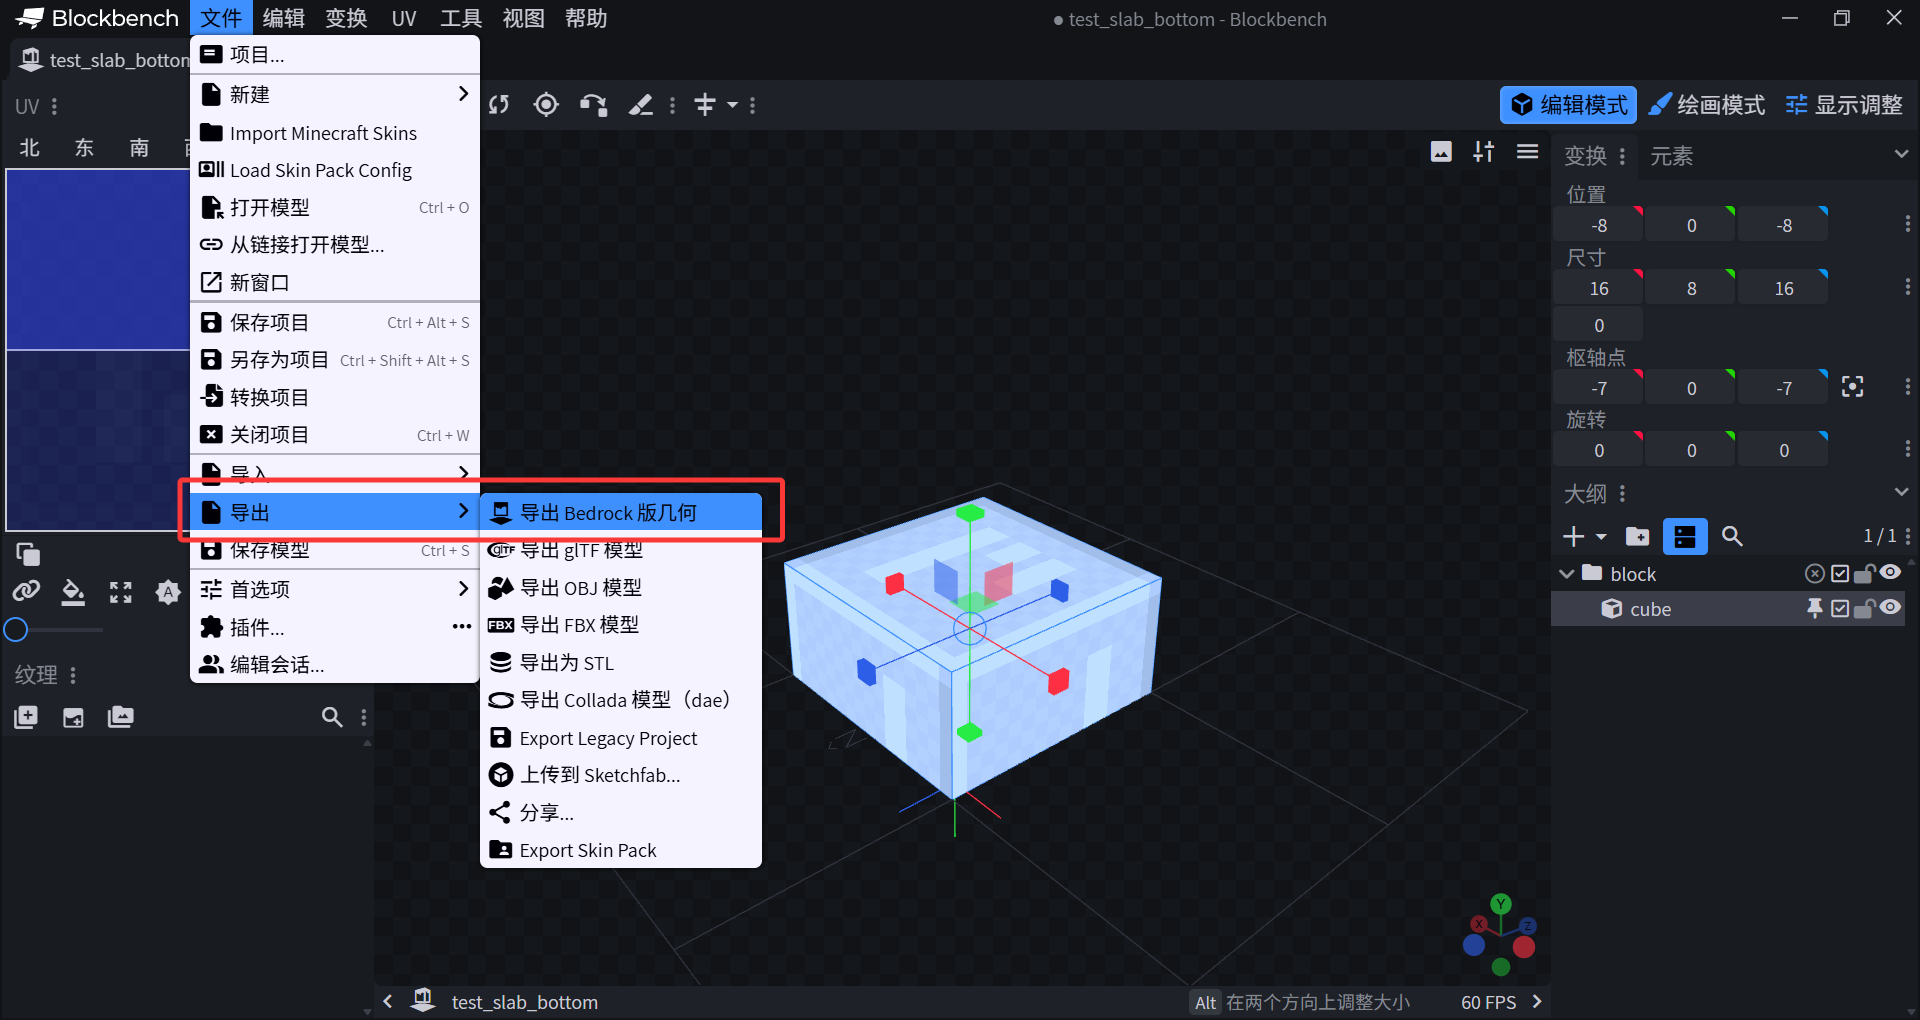Viewport: 1920px width, 1020px height.
Task: Open the 变换 transform menu
Action: pyautogui.click(x=346, y=18)
